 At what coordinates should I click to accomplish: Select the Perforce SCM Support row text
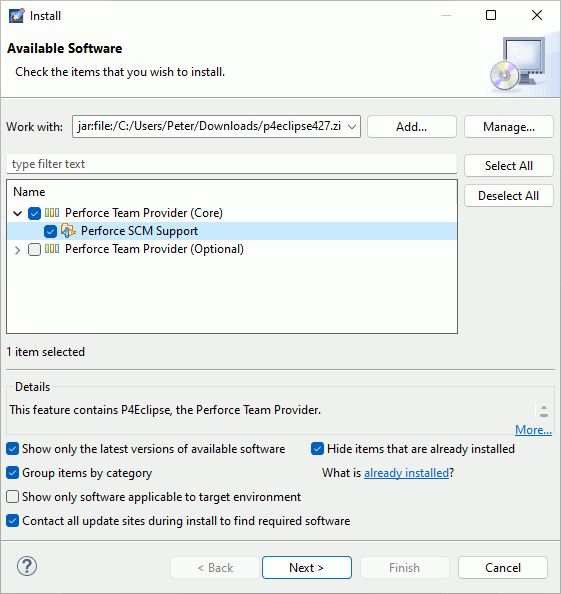(139, 231)
